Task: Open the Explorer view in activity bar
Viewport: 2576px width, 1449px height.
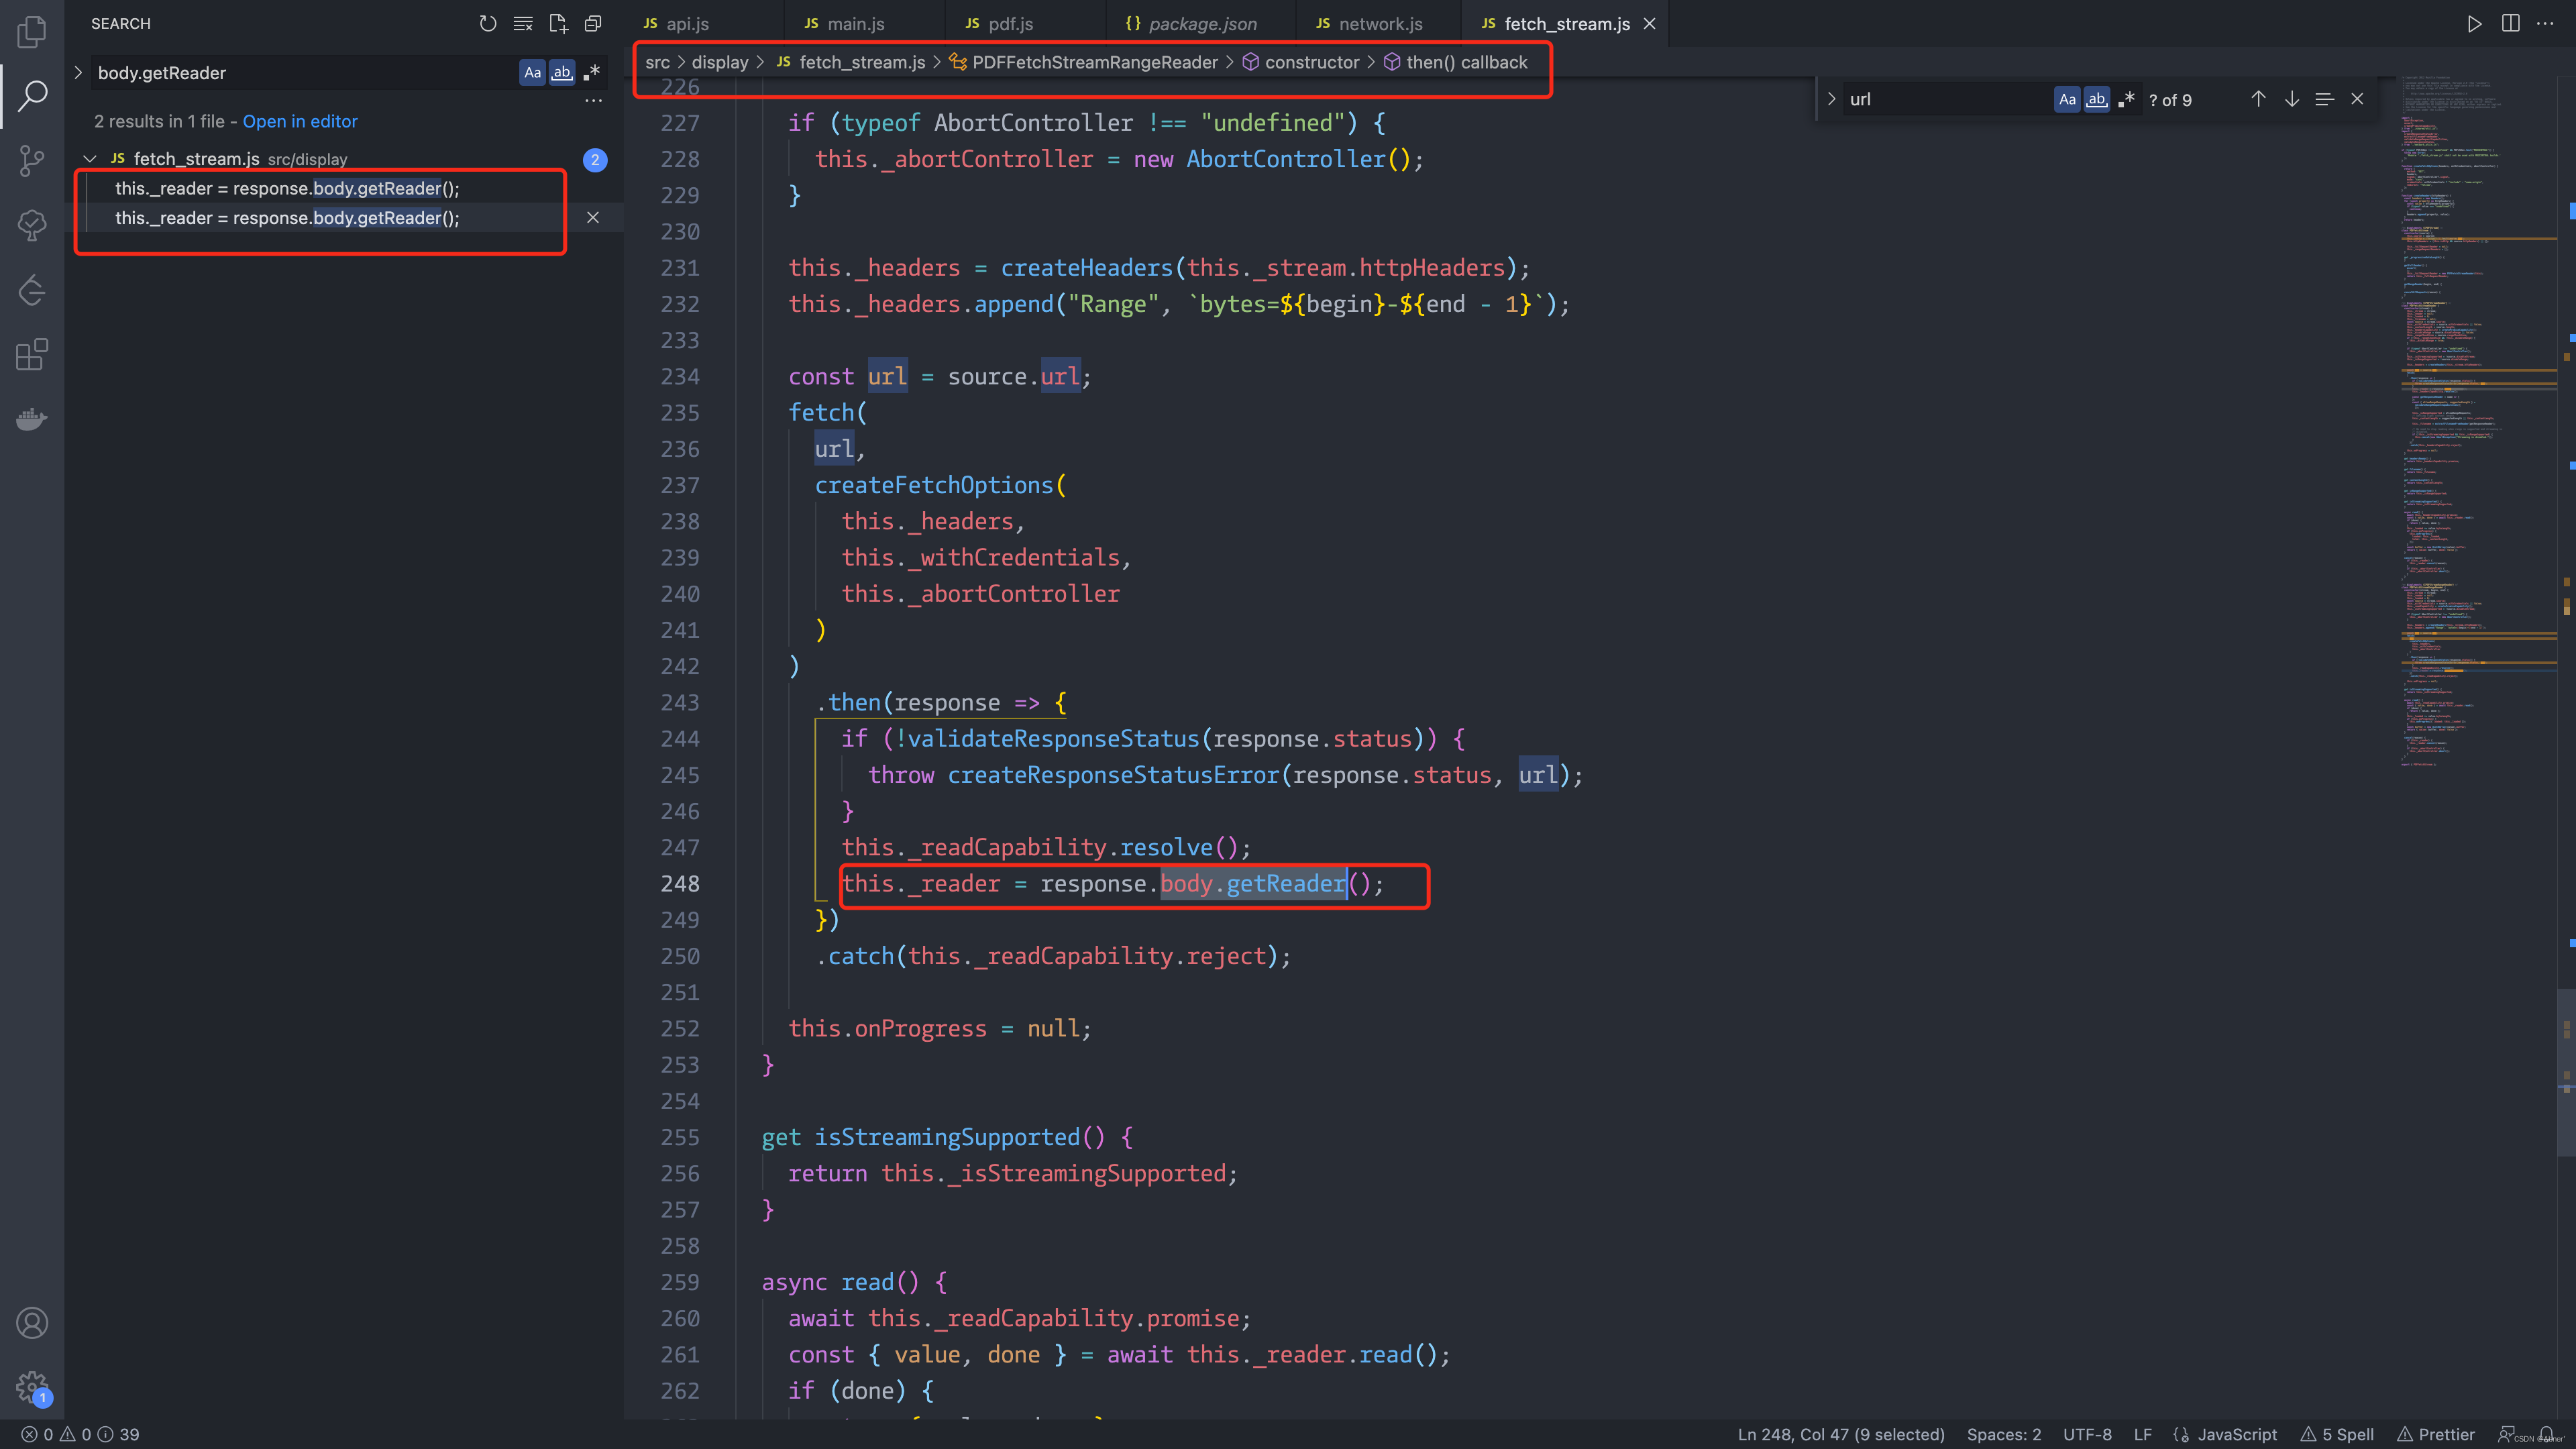Action: coord(32,32)
